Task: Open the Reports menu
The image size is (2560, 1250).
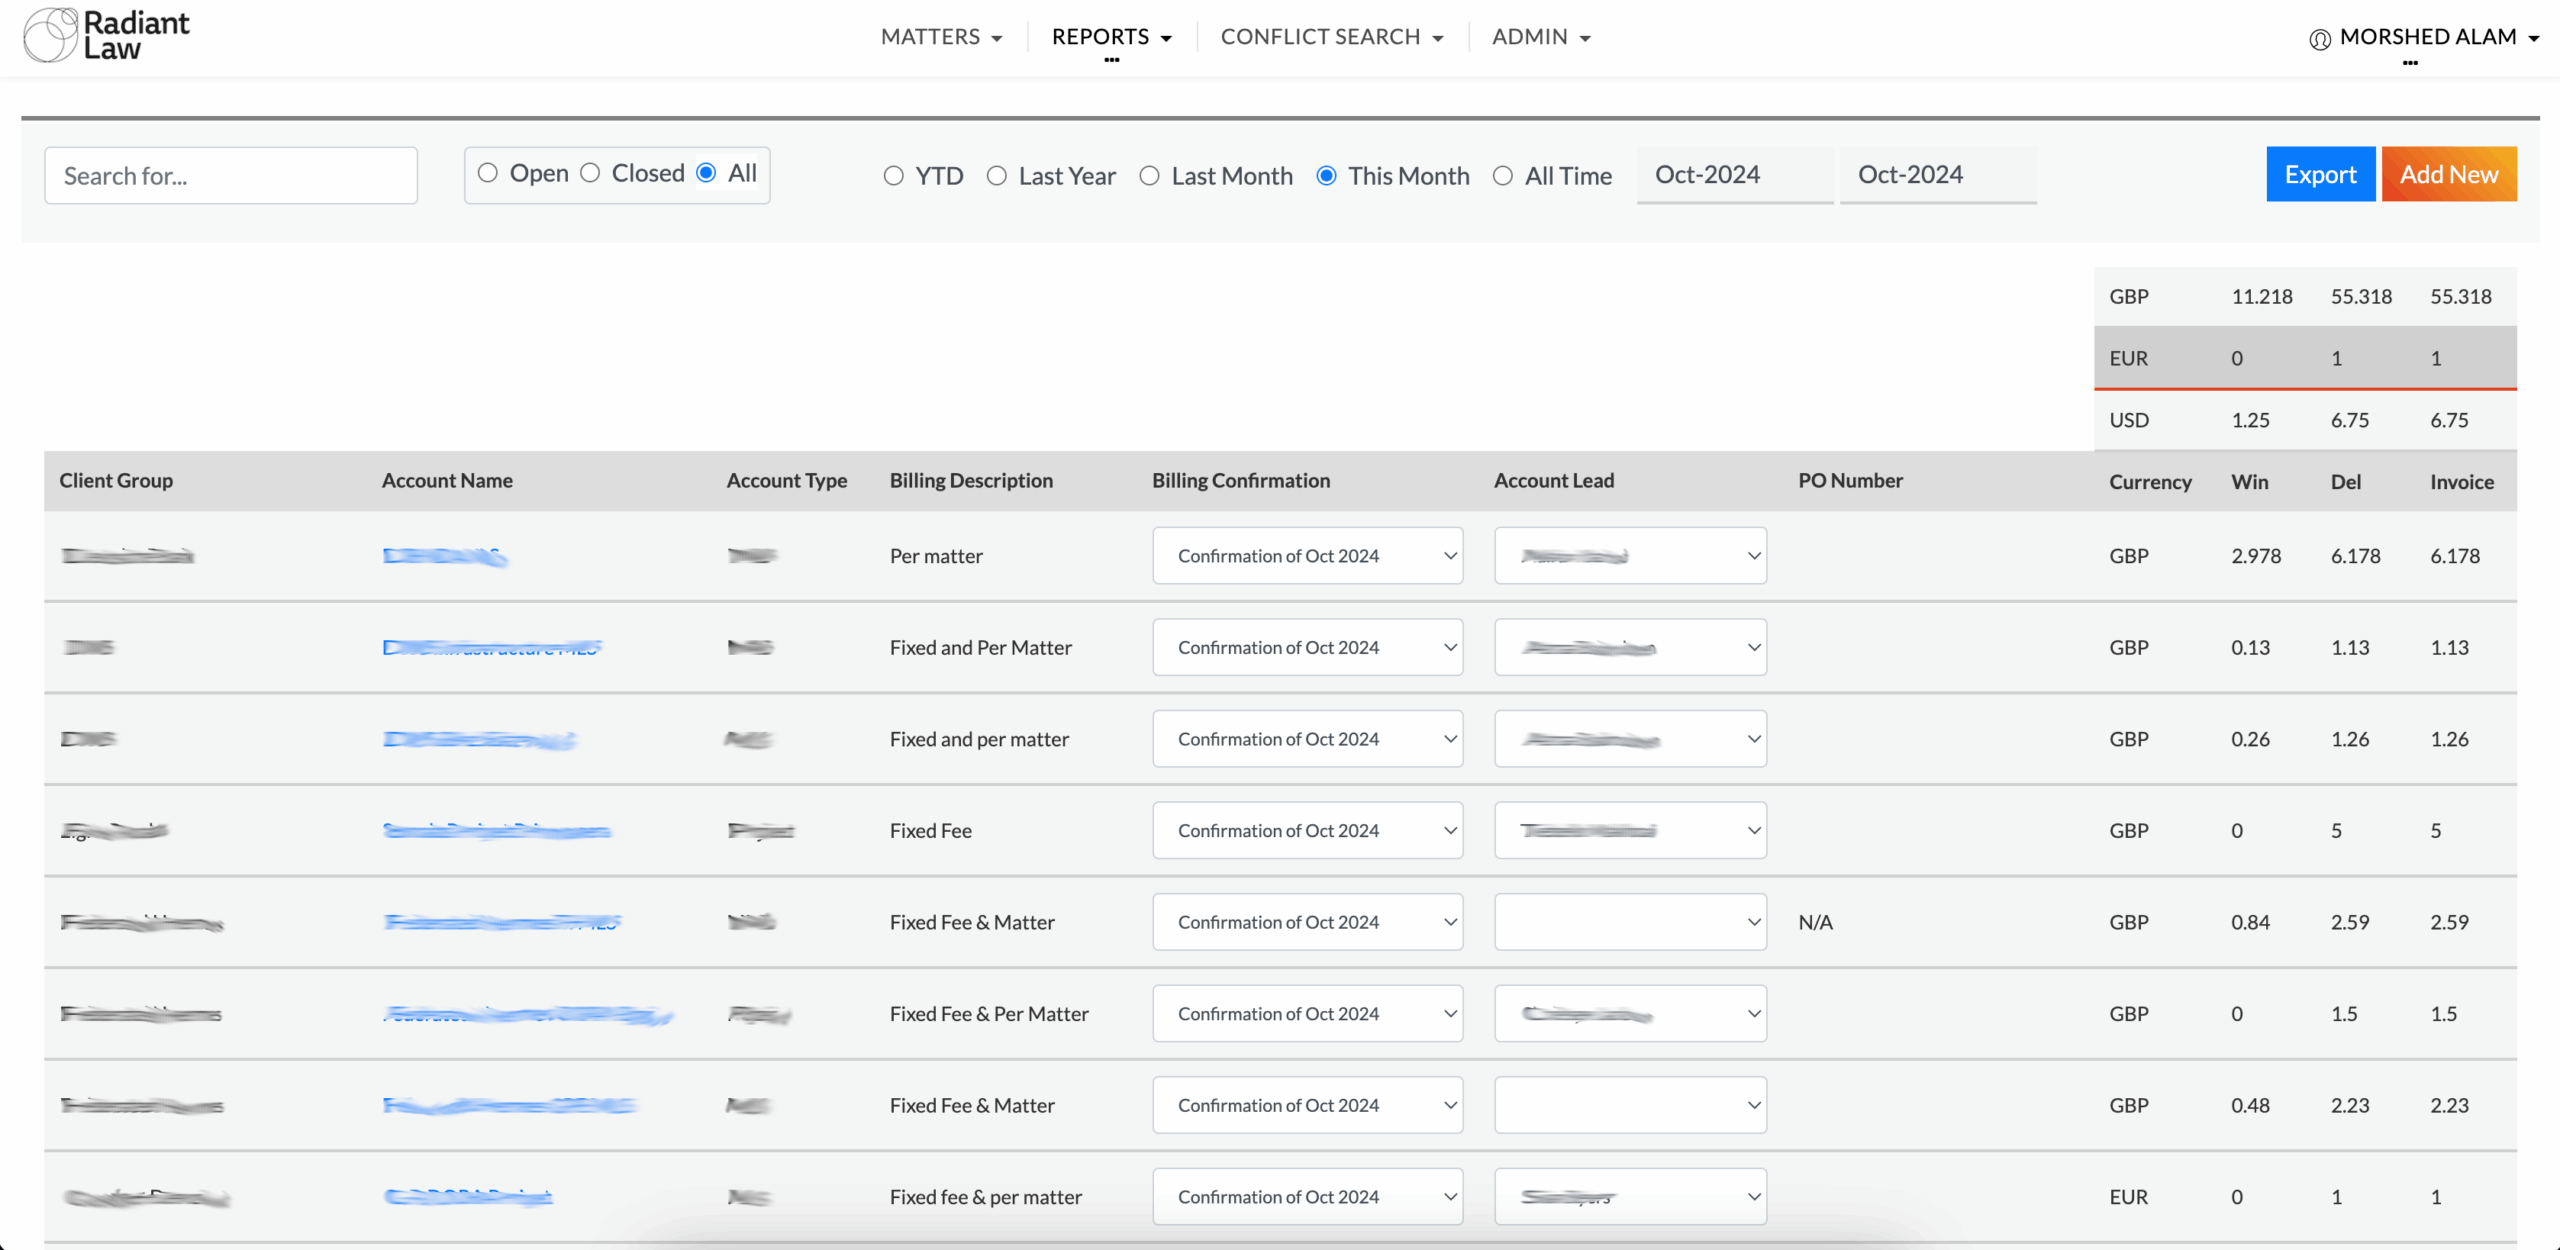Action: [x=1111, y=37]
